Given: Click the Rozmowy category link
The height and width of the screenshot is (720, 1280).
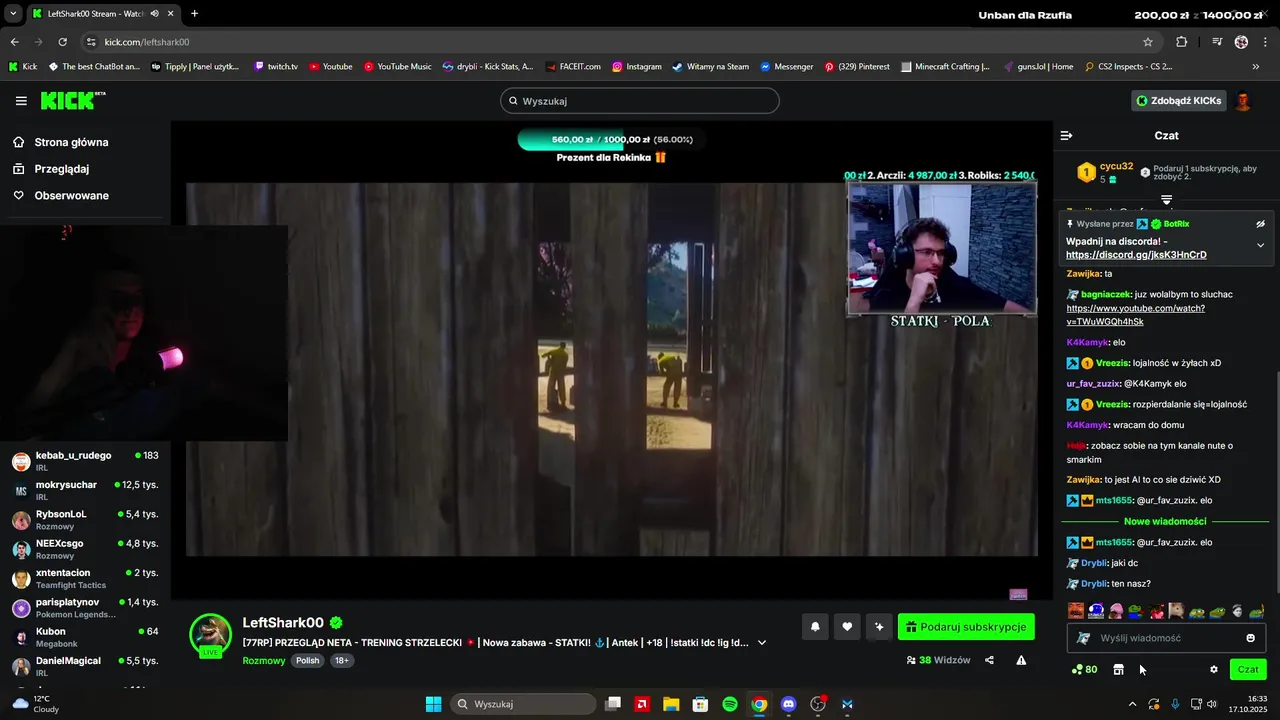Looking at the screenshot, I should click(x=264, y=661).
